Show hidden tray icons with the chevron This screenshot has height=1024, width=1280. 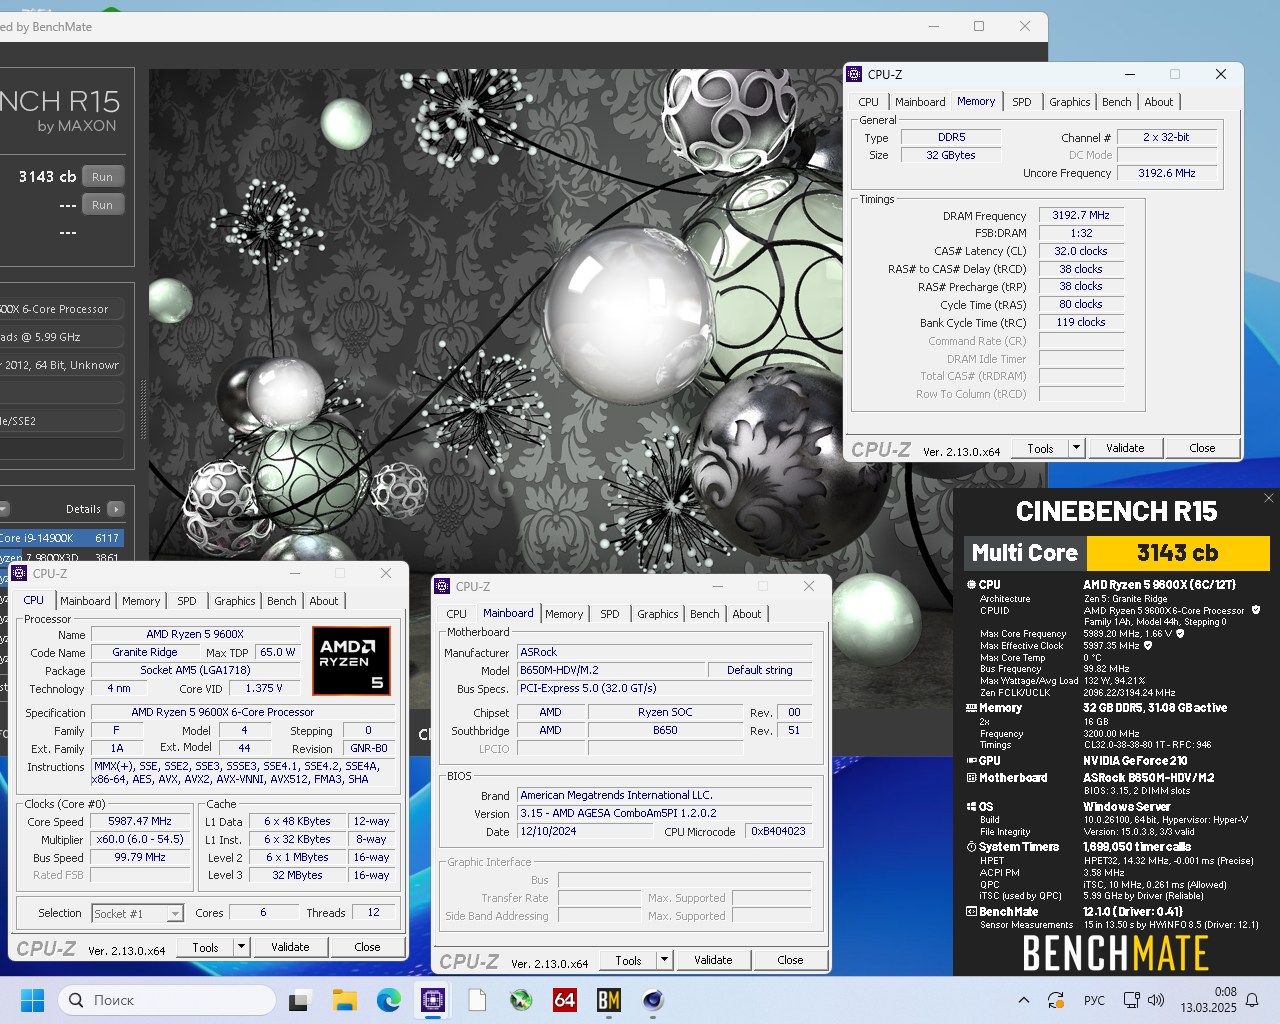[1023, 1000]
